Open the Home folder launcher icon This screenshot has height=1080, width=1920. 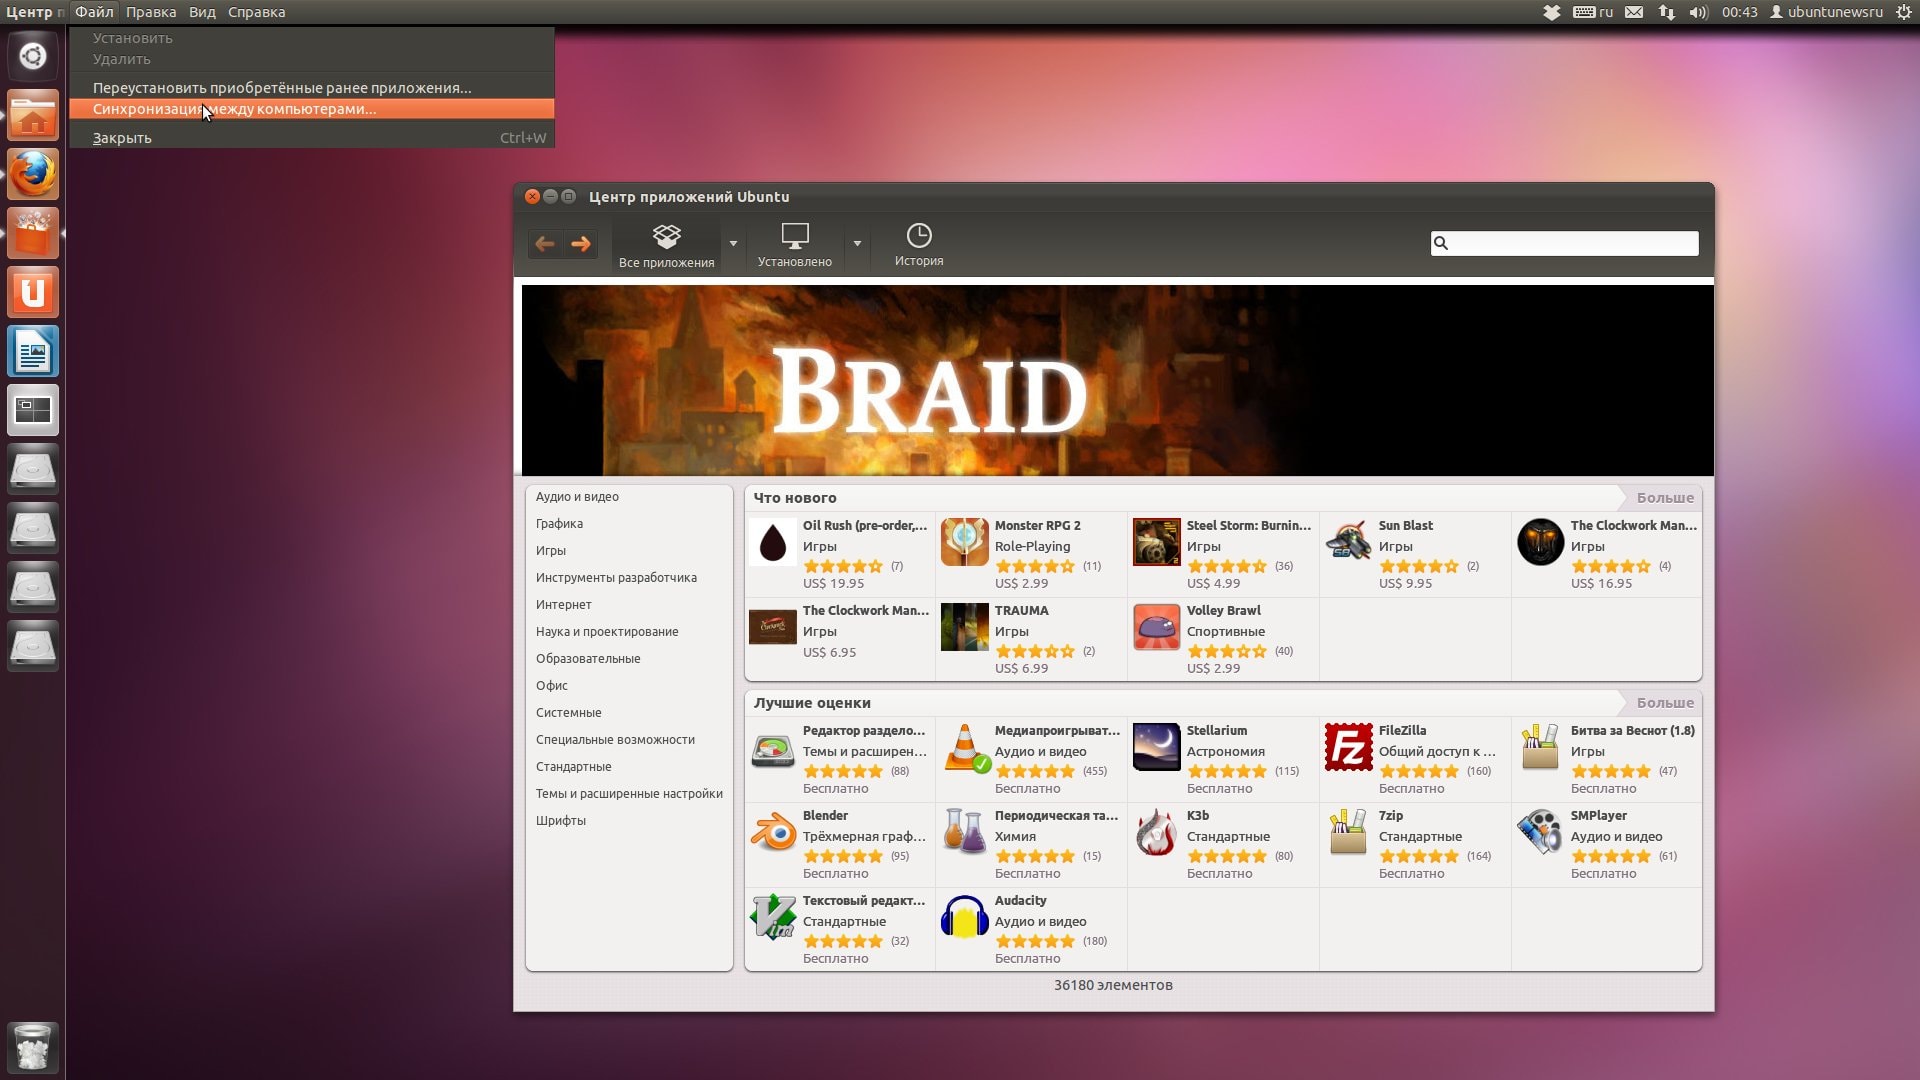point(33,115)
